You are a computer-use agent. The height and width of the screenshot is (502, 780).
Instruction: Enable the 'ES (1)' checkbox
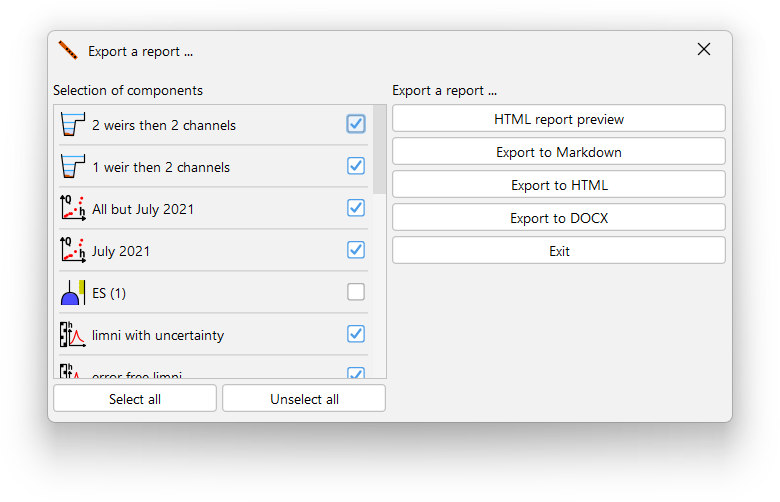pyautogui.click(x=356, y=292)
